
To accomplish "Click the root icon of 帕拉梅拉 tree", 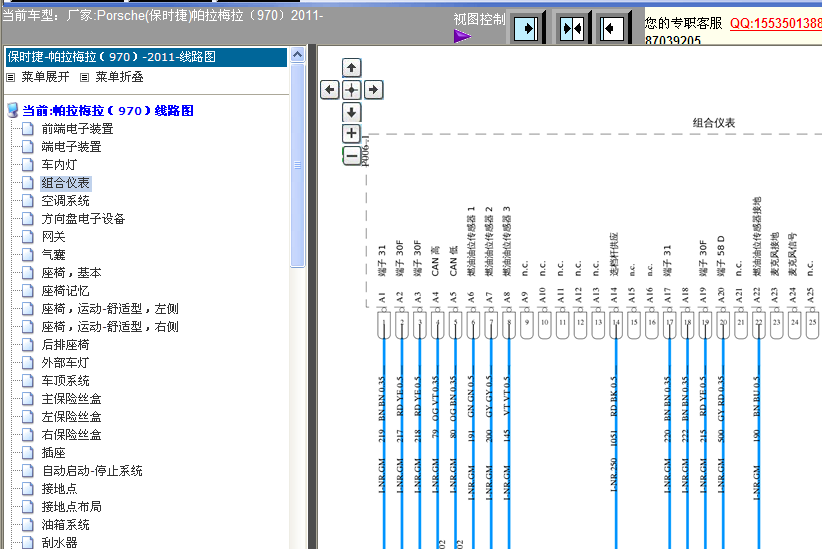I will (13, 111).
